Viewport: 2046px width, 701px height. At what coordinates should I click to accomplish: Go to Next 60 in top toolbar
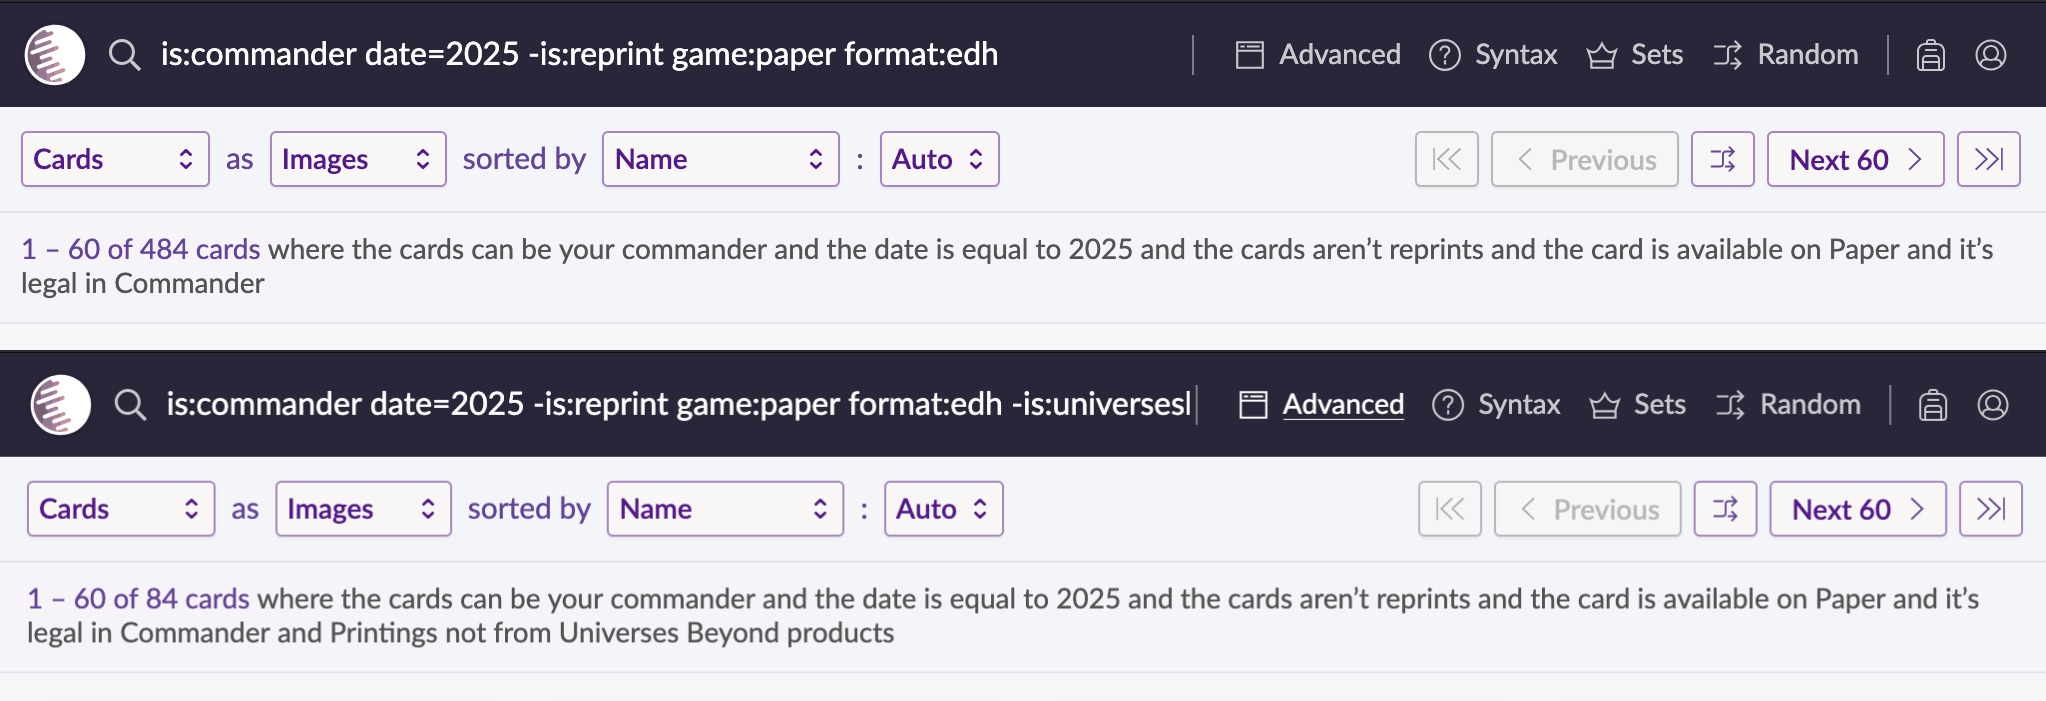[x=1855, y=159]
